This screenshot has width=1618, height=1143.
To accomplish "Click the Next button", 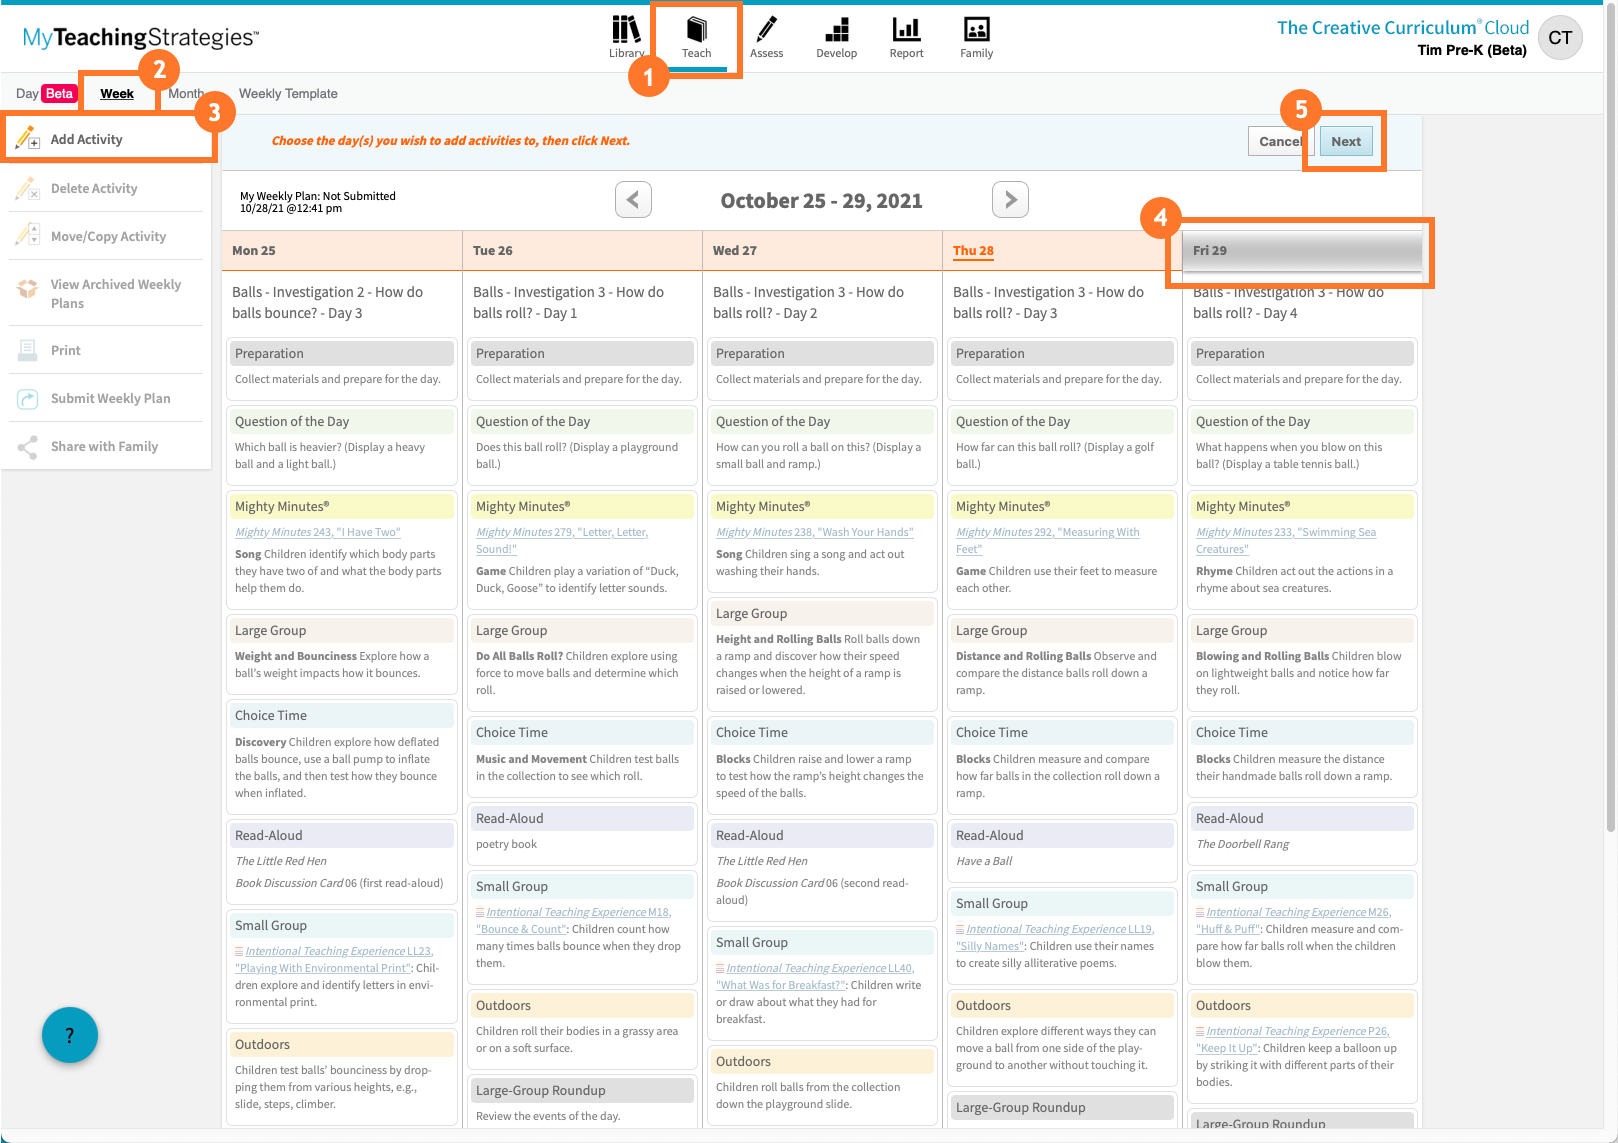I will point(1345,141).
